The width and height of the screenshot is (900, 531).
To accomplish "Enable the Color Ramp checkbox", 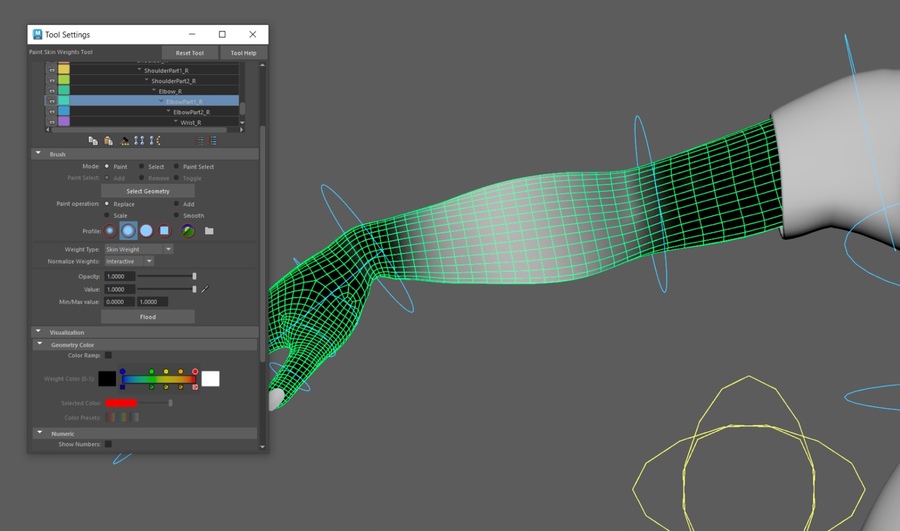I will coord(108,355).
